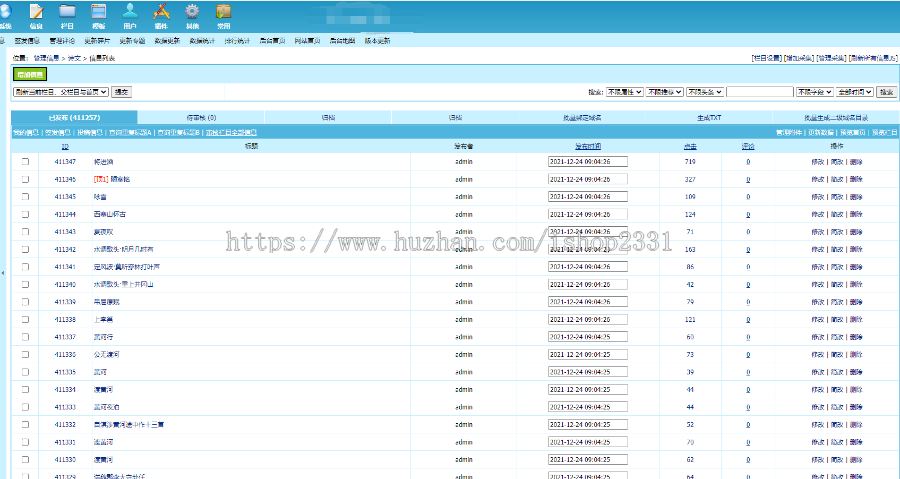The height and width of the screenshot is (479, 900).
Task: Open the 信息 notepad icon menu
Action: pos(36,15)
